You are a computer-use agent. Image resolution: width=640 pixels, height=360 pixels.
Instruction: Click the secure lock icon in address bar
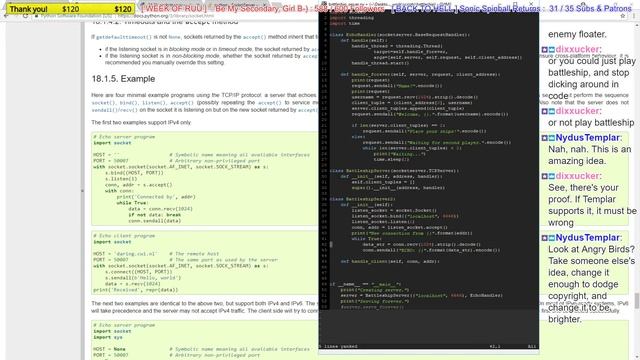[x=37, y=16]
